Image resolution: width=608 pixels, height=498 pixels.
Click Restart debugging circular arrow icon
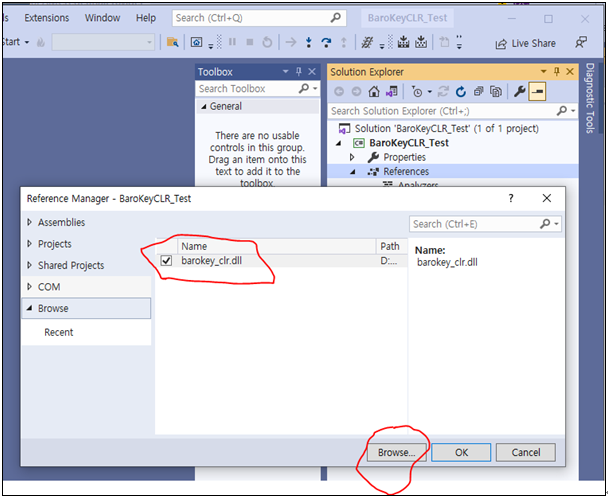coord(267,42)
